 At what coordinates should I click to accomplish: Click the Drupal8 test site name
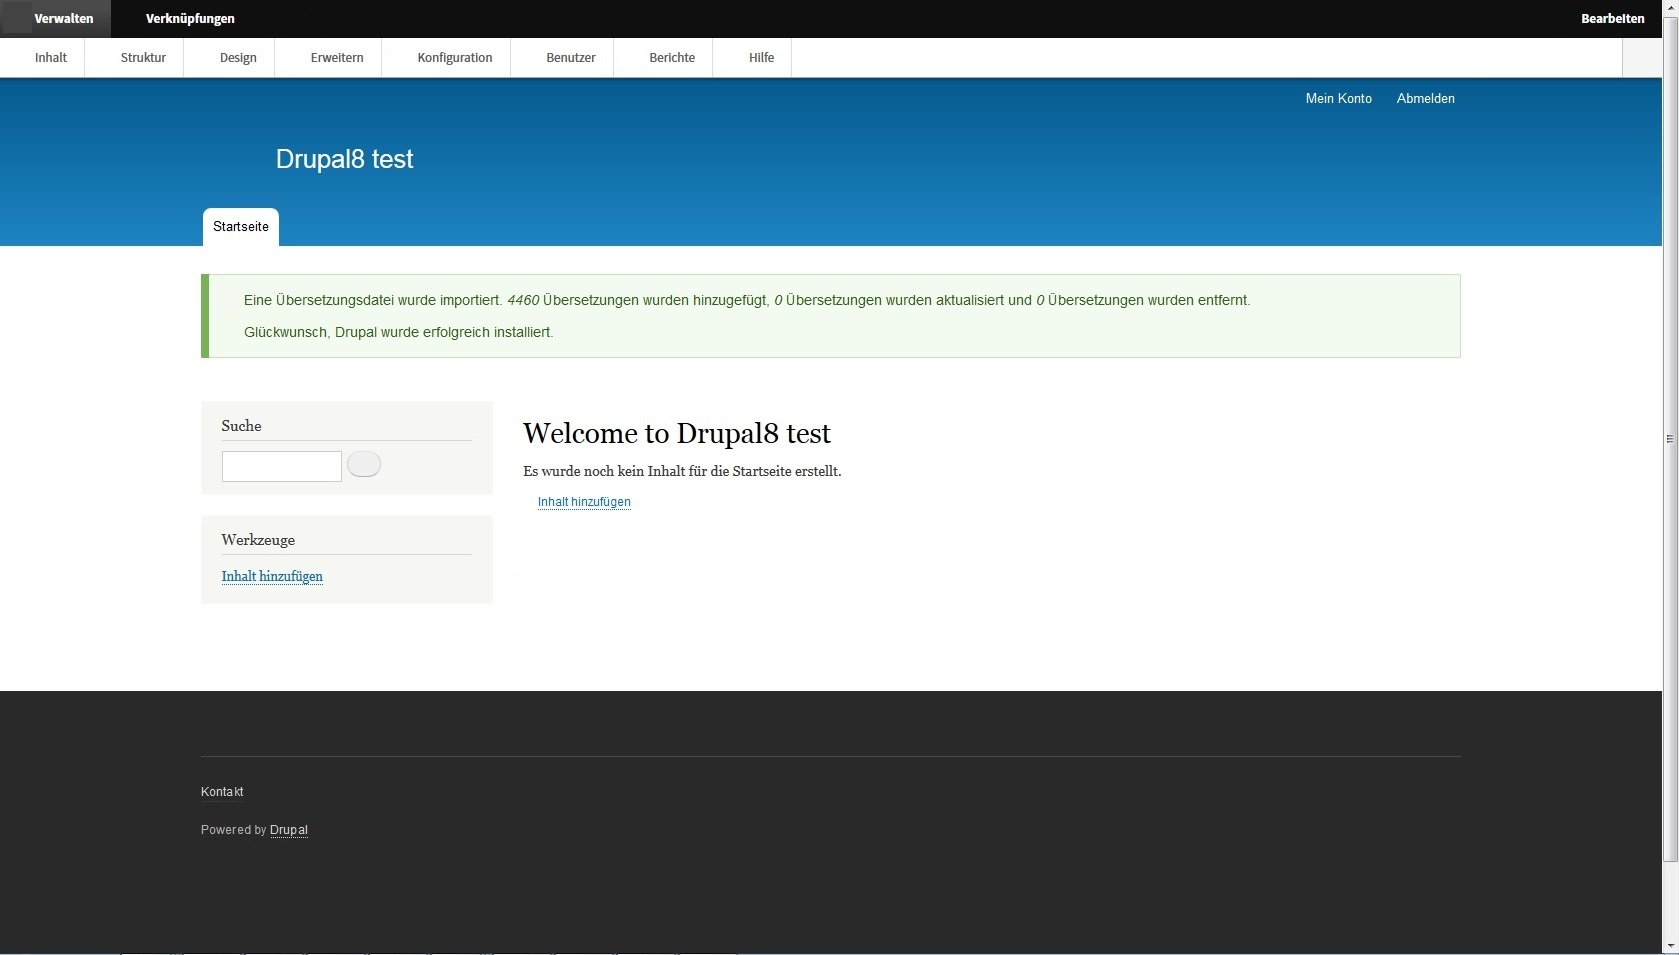[x=344, y=159]
